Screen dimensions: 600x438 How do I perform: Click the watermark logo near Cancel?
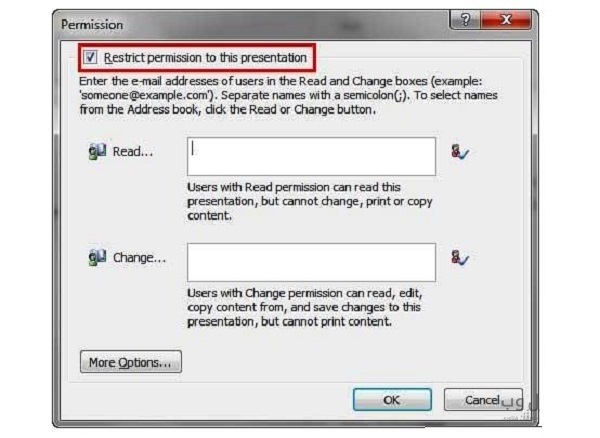click(520, 405)
